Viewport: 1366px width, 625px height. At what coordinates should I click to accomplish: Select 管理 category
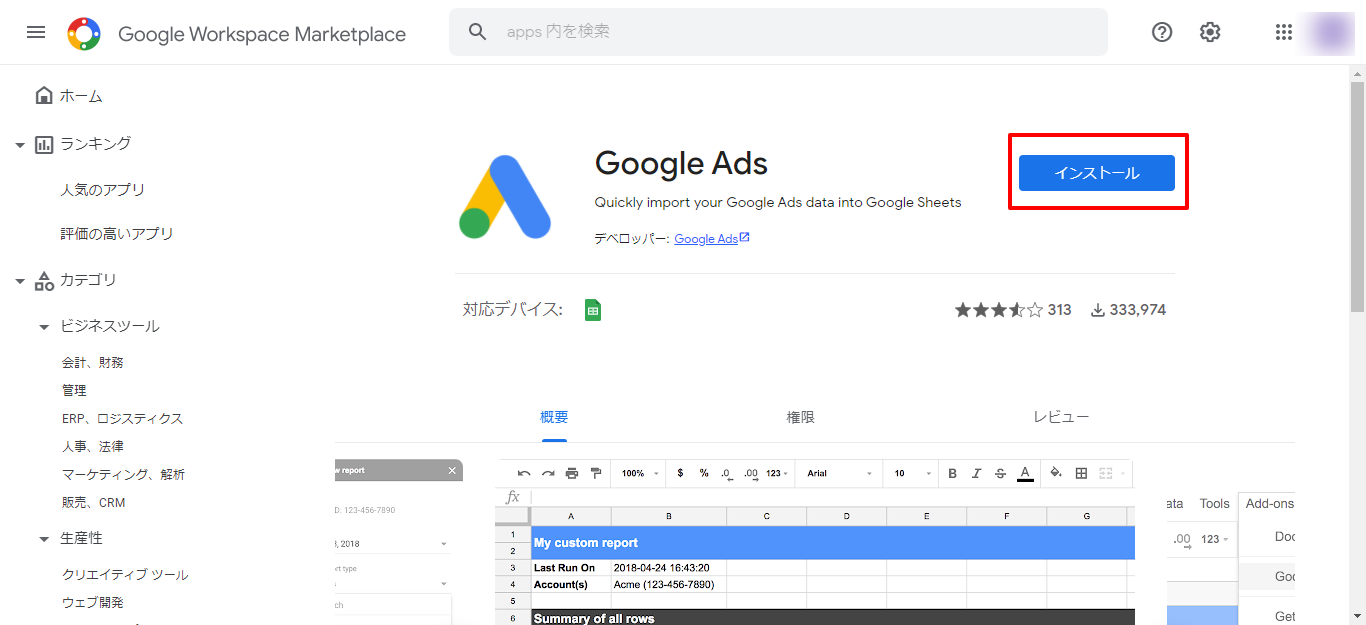[74, 391]
